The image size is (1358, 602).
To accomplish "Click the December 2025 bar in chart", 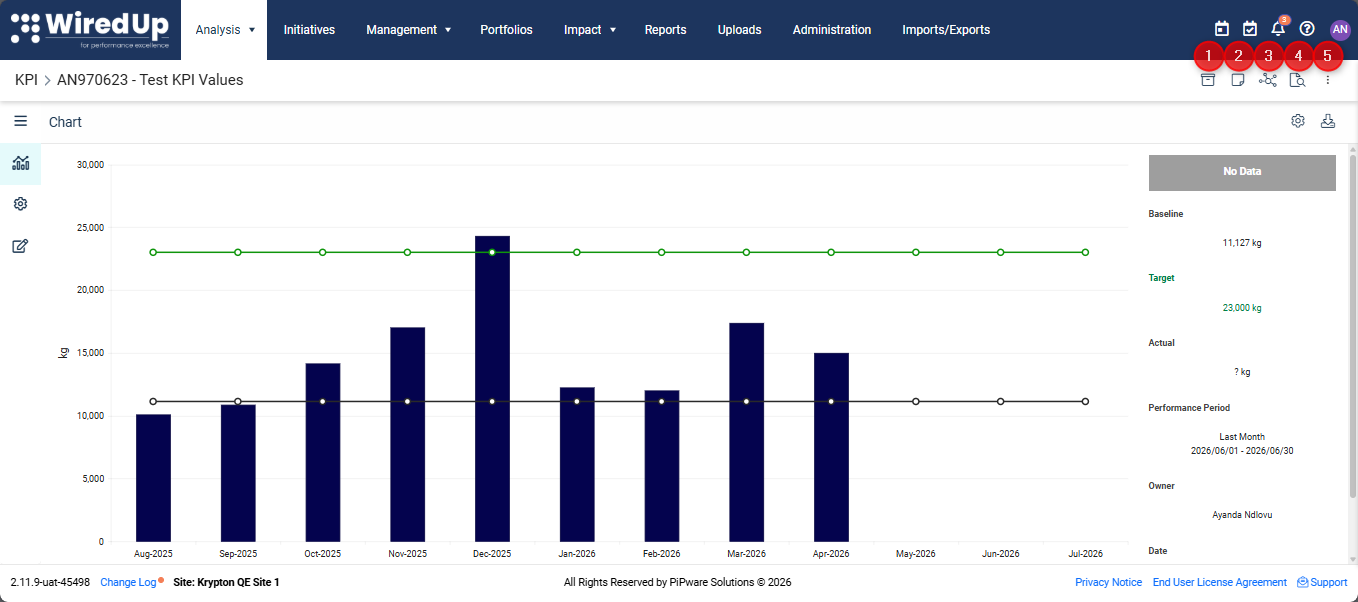I will [x=492, y=389].
